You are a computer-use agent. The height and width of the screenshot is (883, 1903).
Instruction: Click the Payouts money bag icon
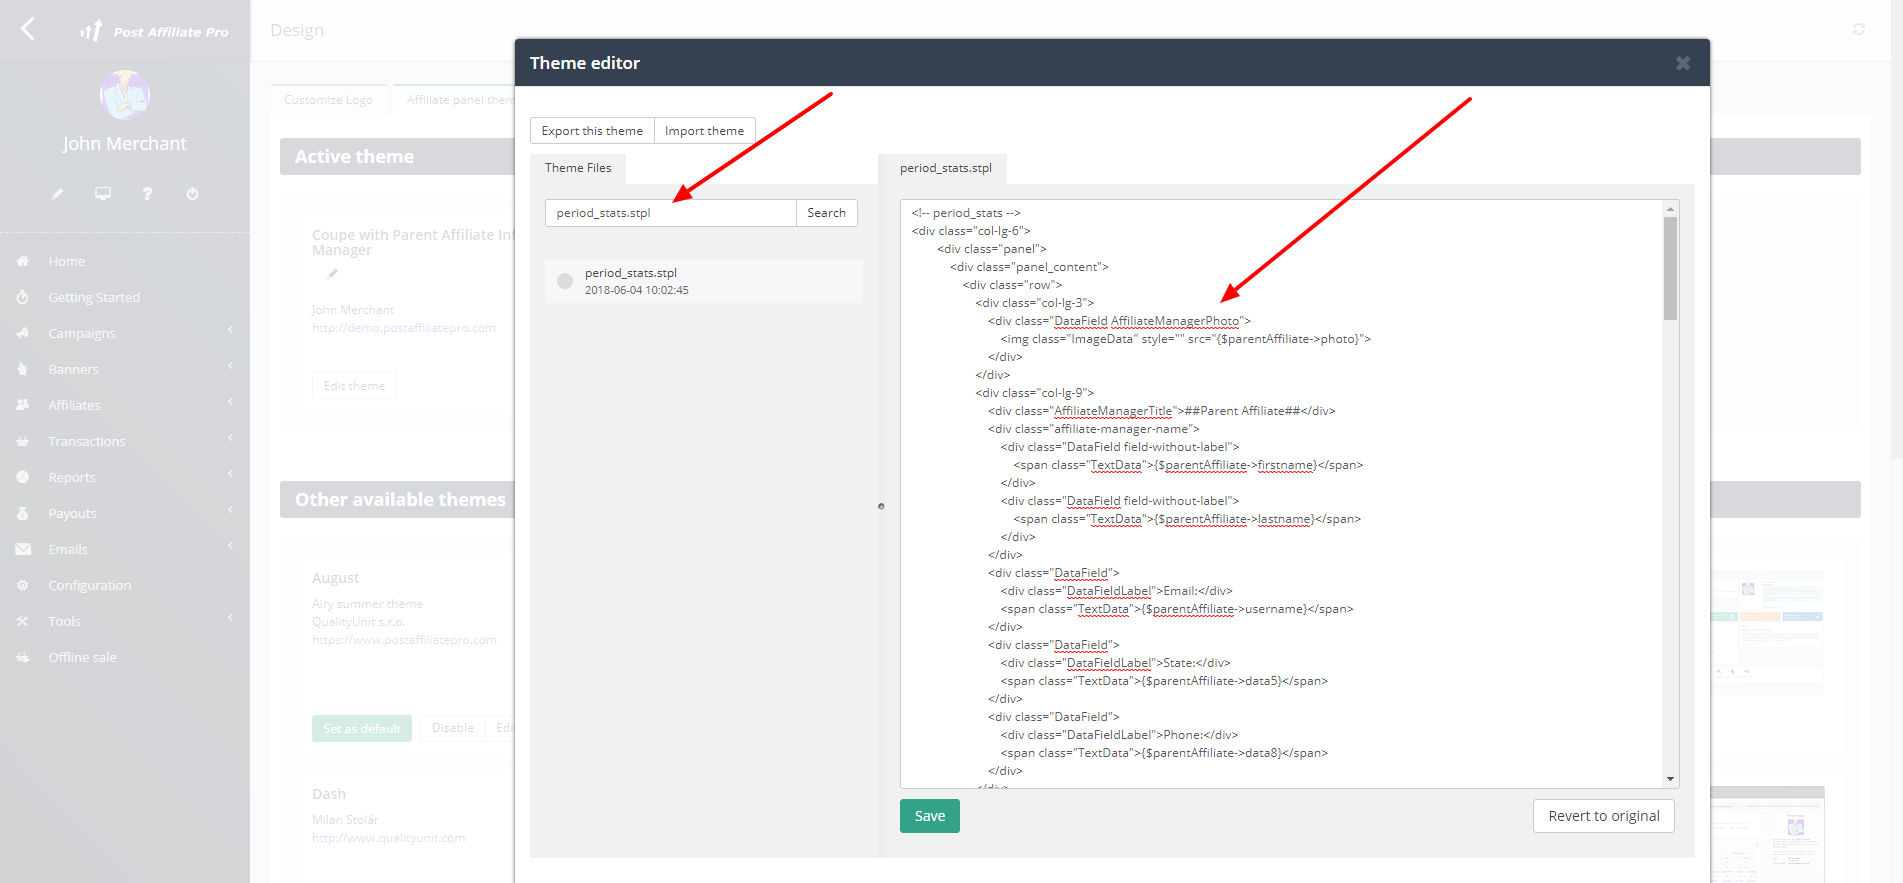[23, 513]
